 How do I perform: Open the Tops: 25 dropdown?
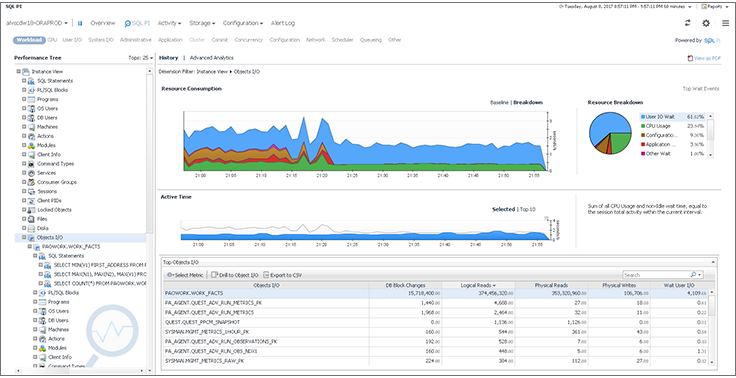point(140,58)
